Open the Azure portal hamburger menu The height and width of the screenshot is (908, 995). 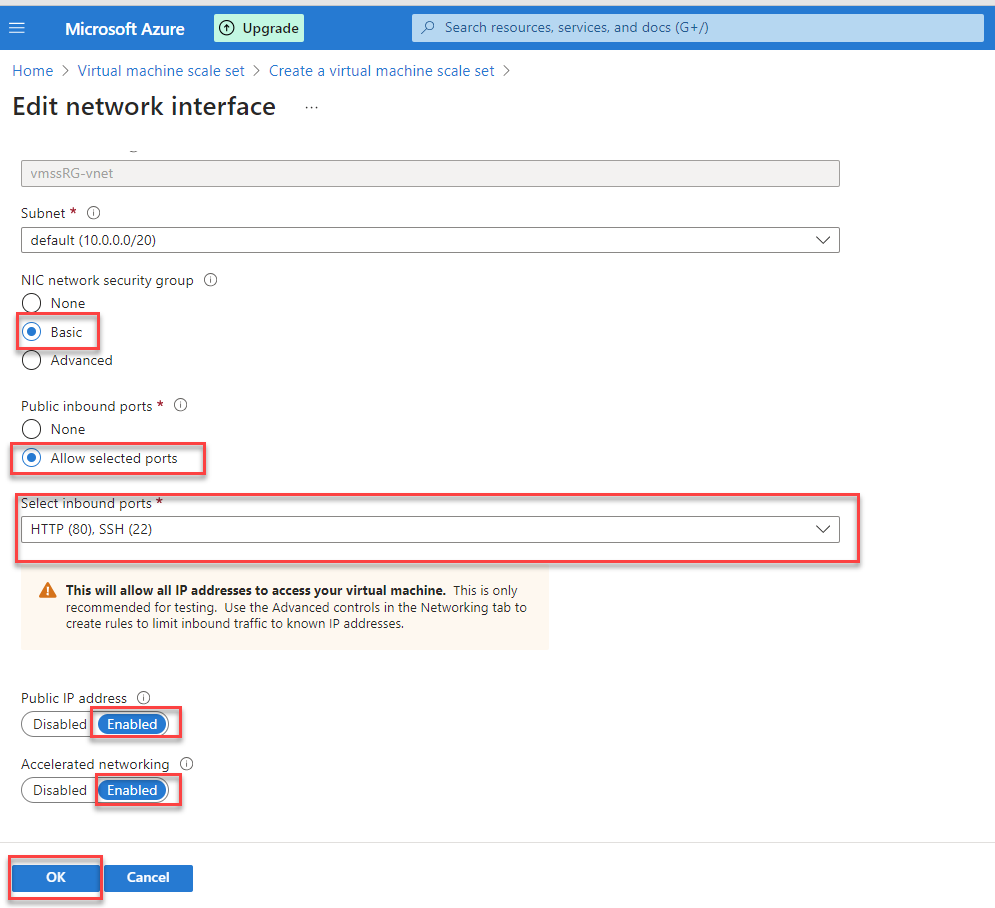point(19,27)
